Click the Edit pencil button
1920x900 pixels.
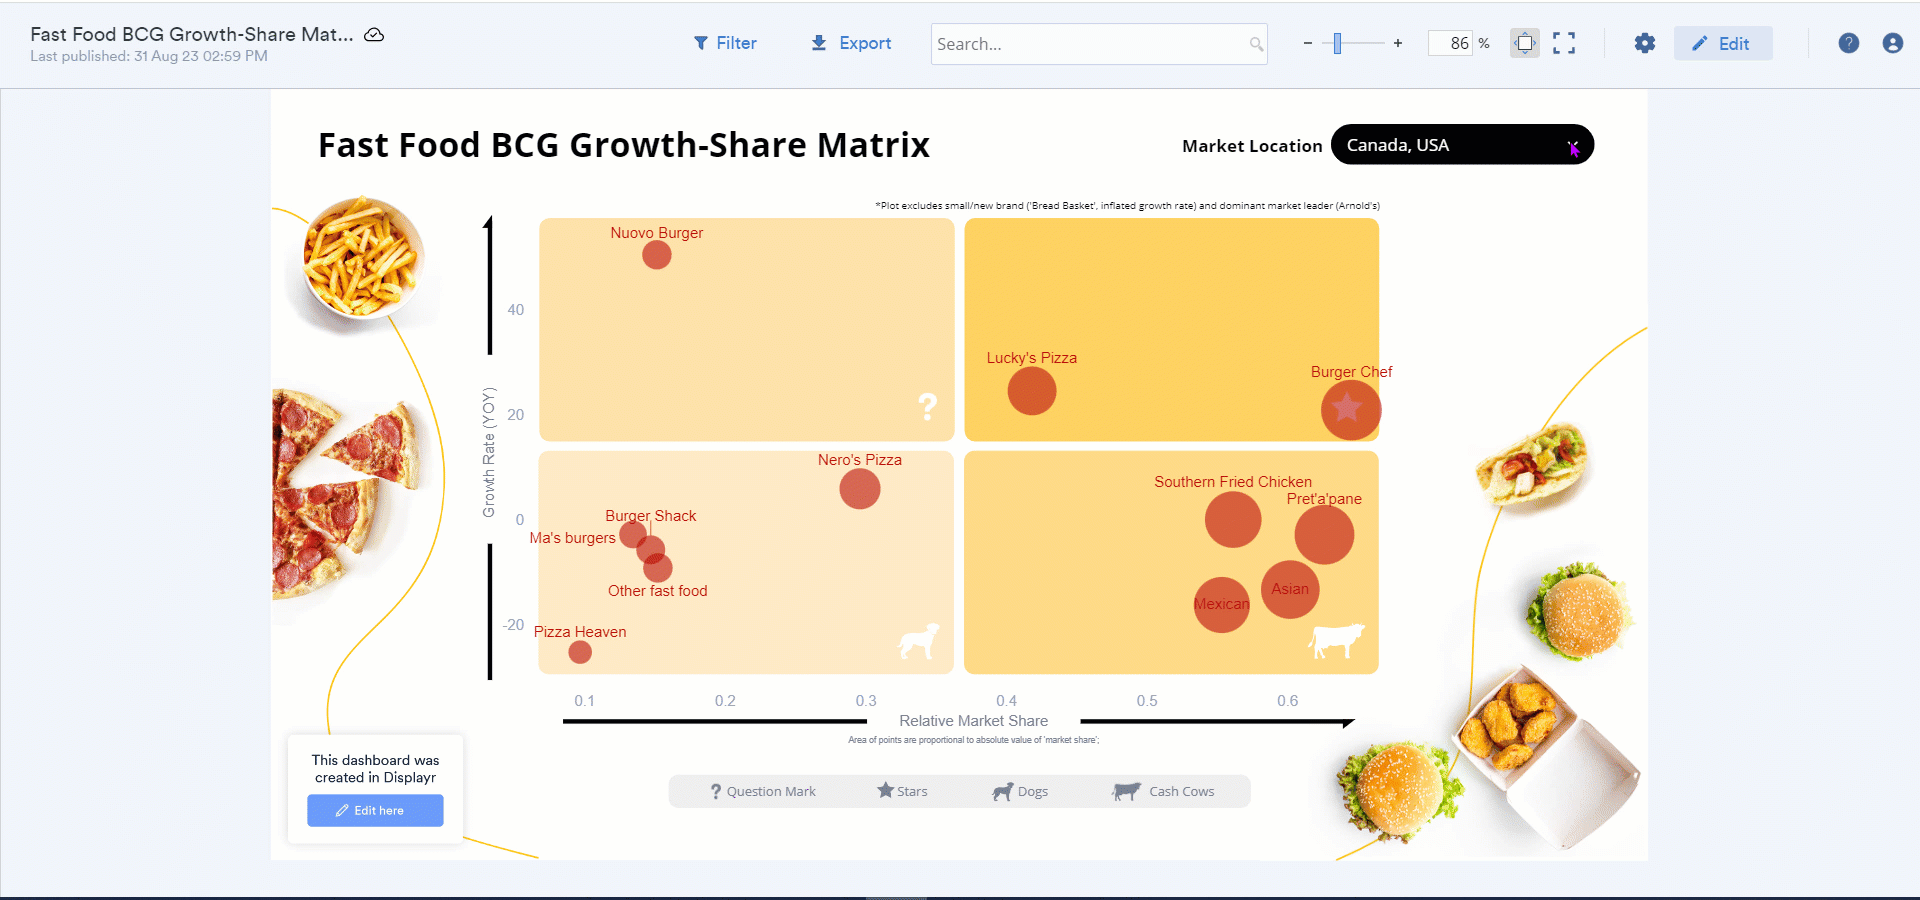pos(1722,43)
